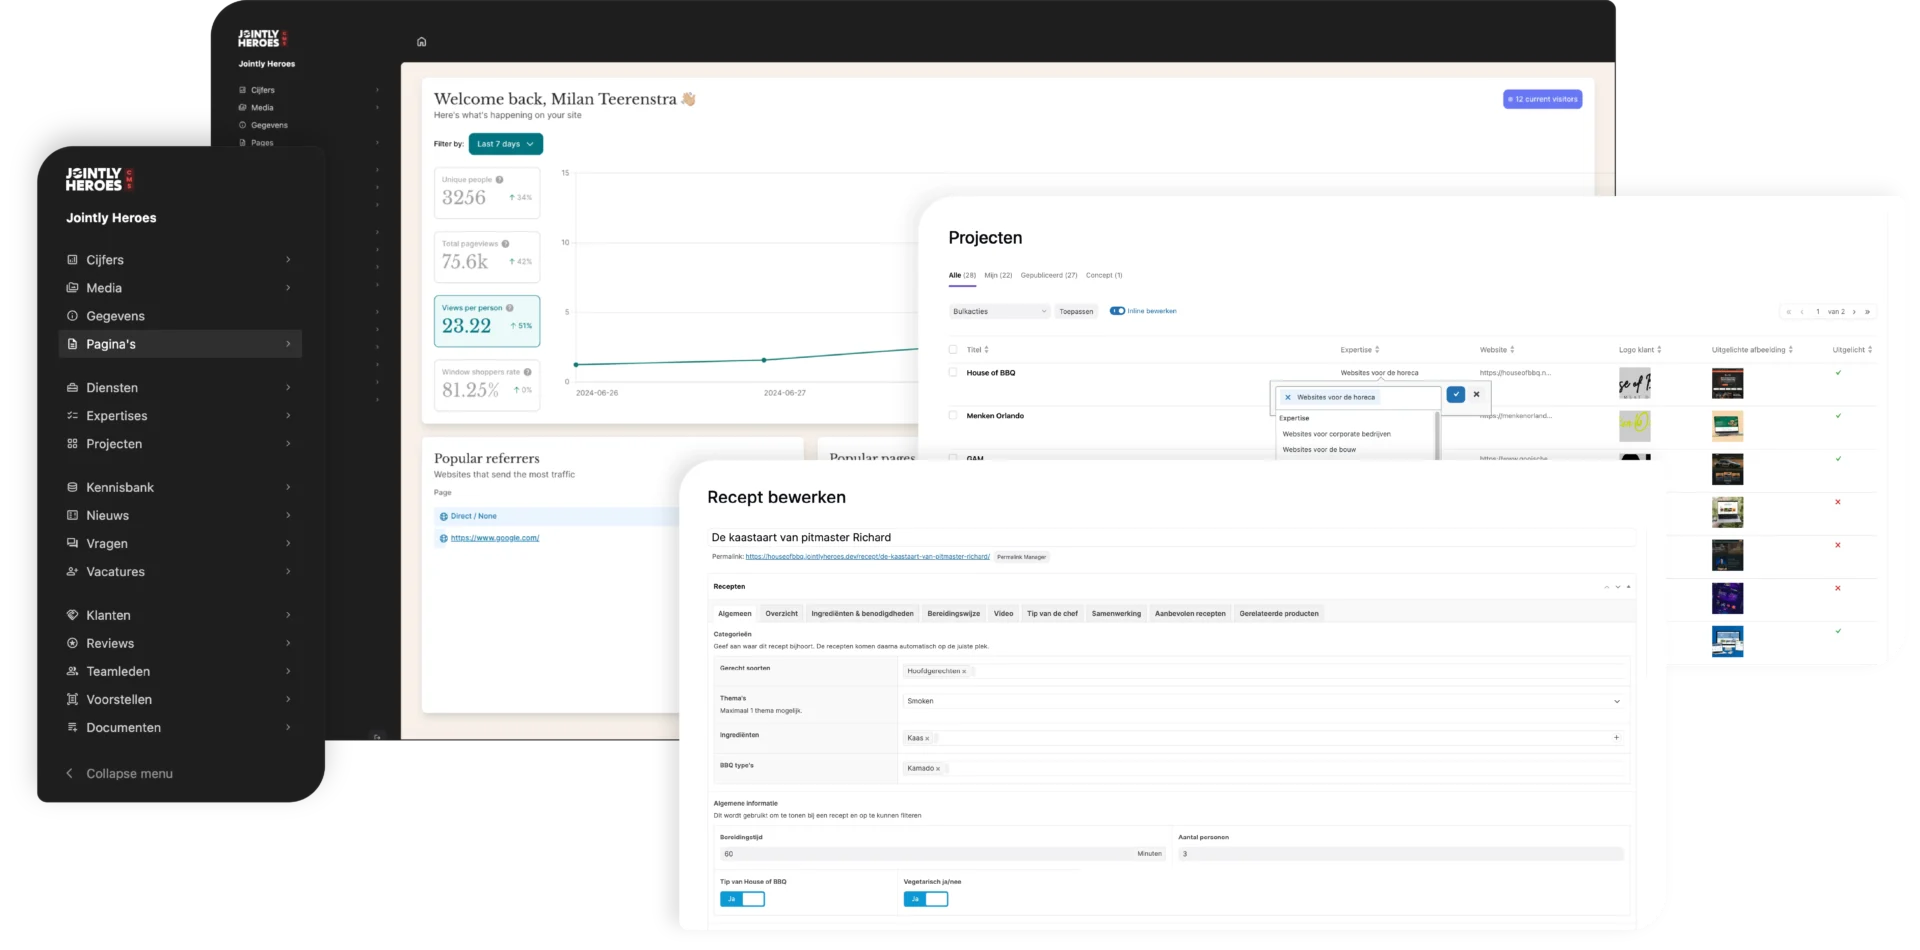Screen dimensions: 1920x950
Task: Click the Reviews star icon
Action: click(72, 644)
